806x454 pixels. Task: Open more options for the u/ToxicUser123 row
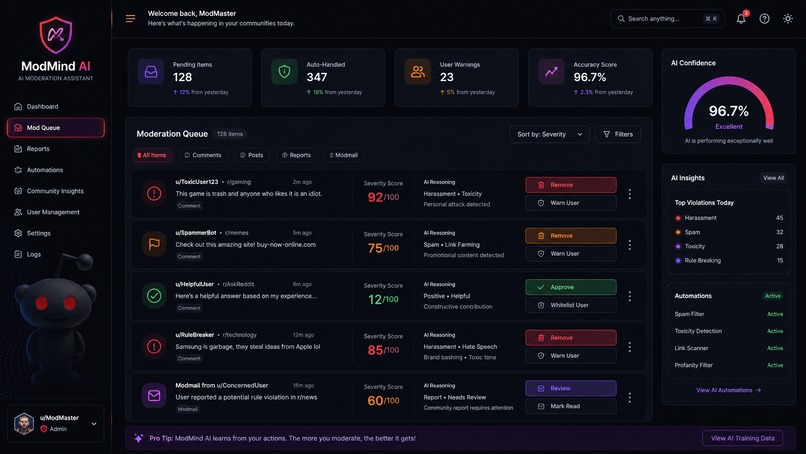(630, 194)
